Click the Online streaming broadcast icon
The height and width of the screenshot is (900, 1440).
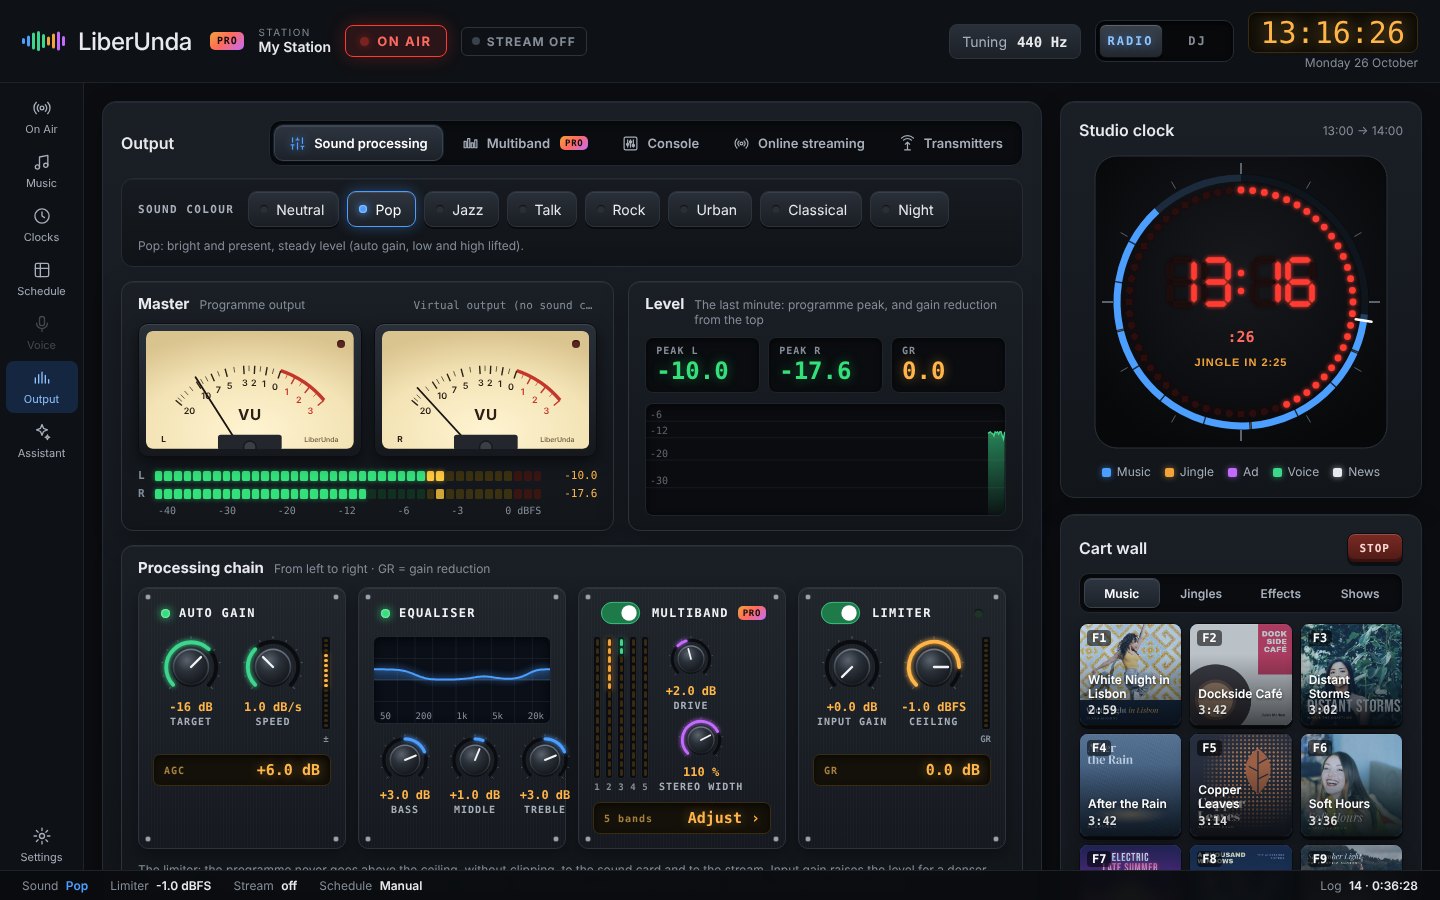pos(741,144)
